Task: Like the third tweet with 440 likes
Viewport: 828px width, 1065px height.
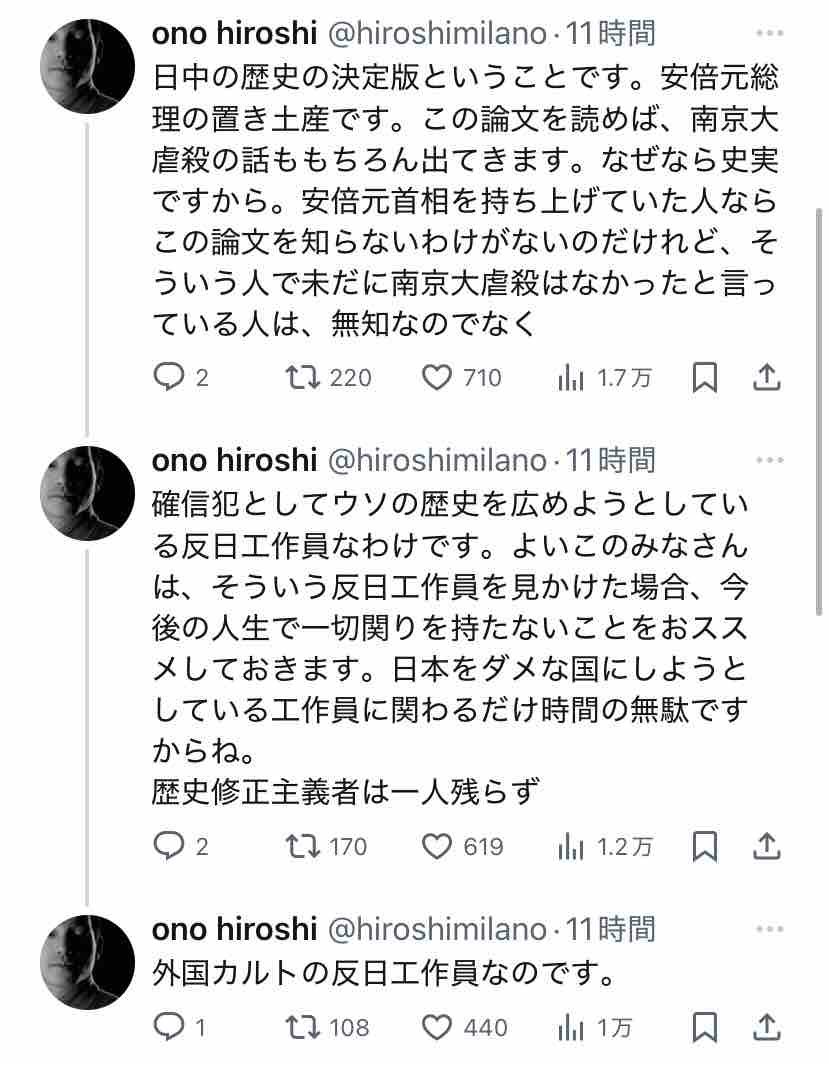Action: tap(437, 1027)
